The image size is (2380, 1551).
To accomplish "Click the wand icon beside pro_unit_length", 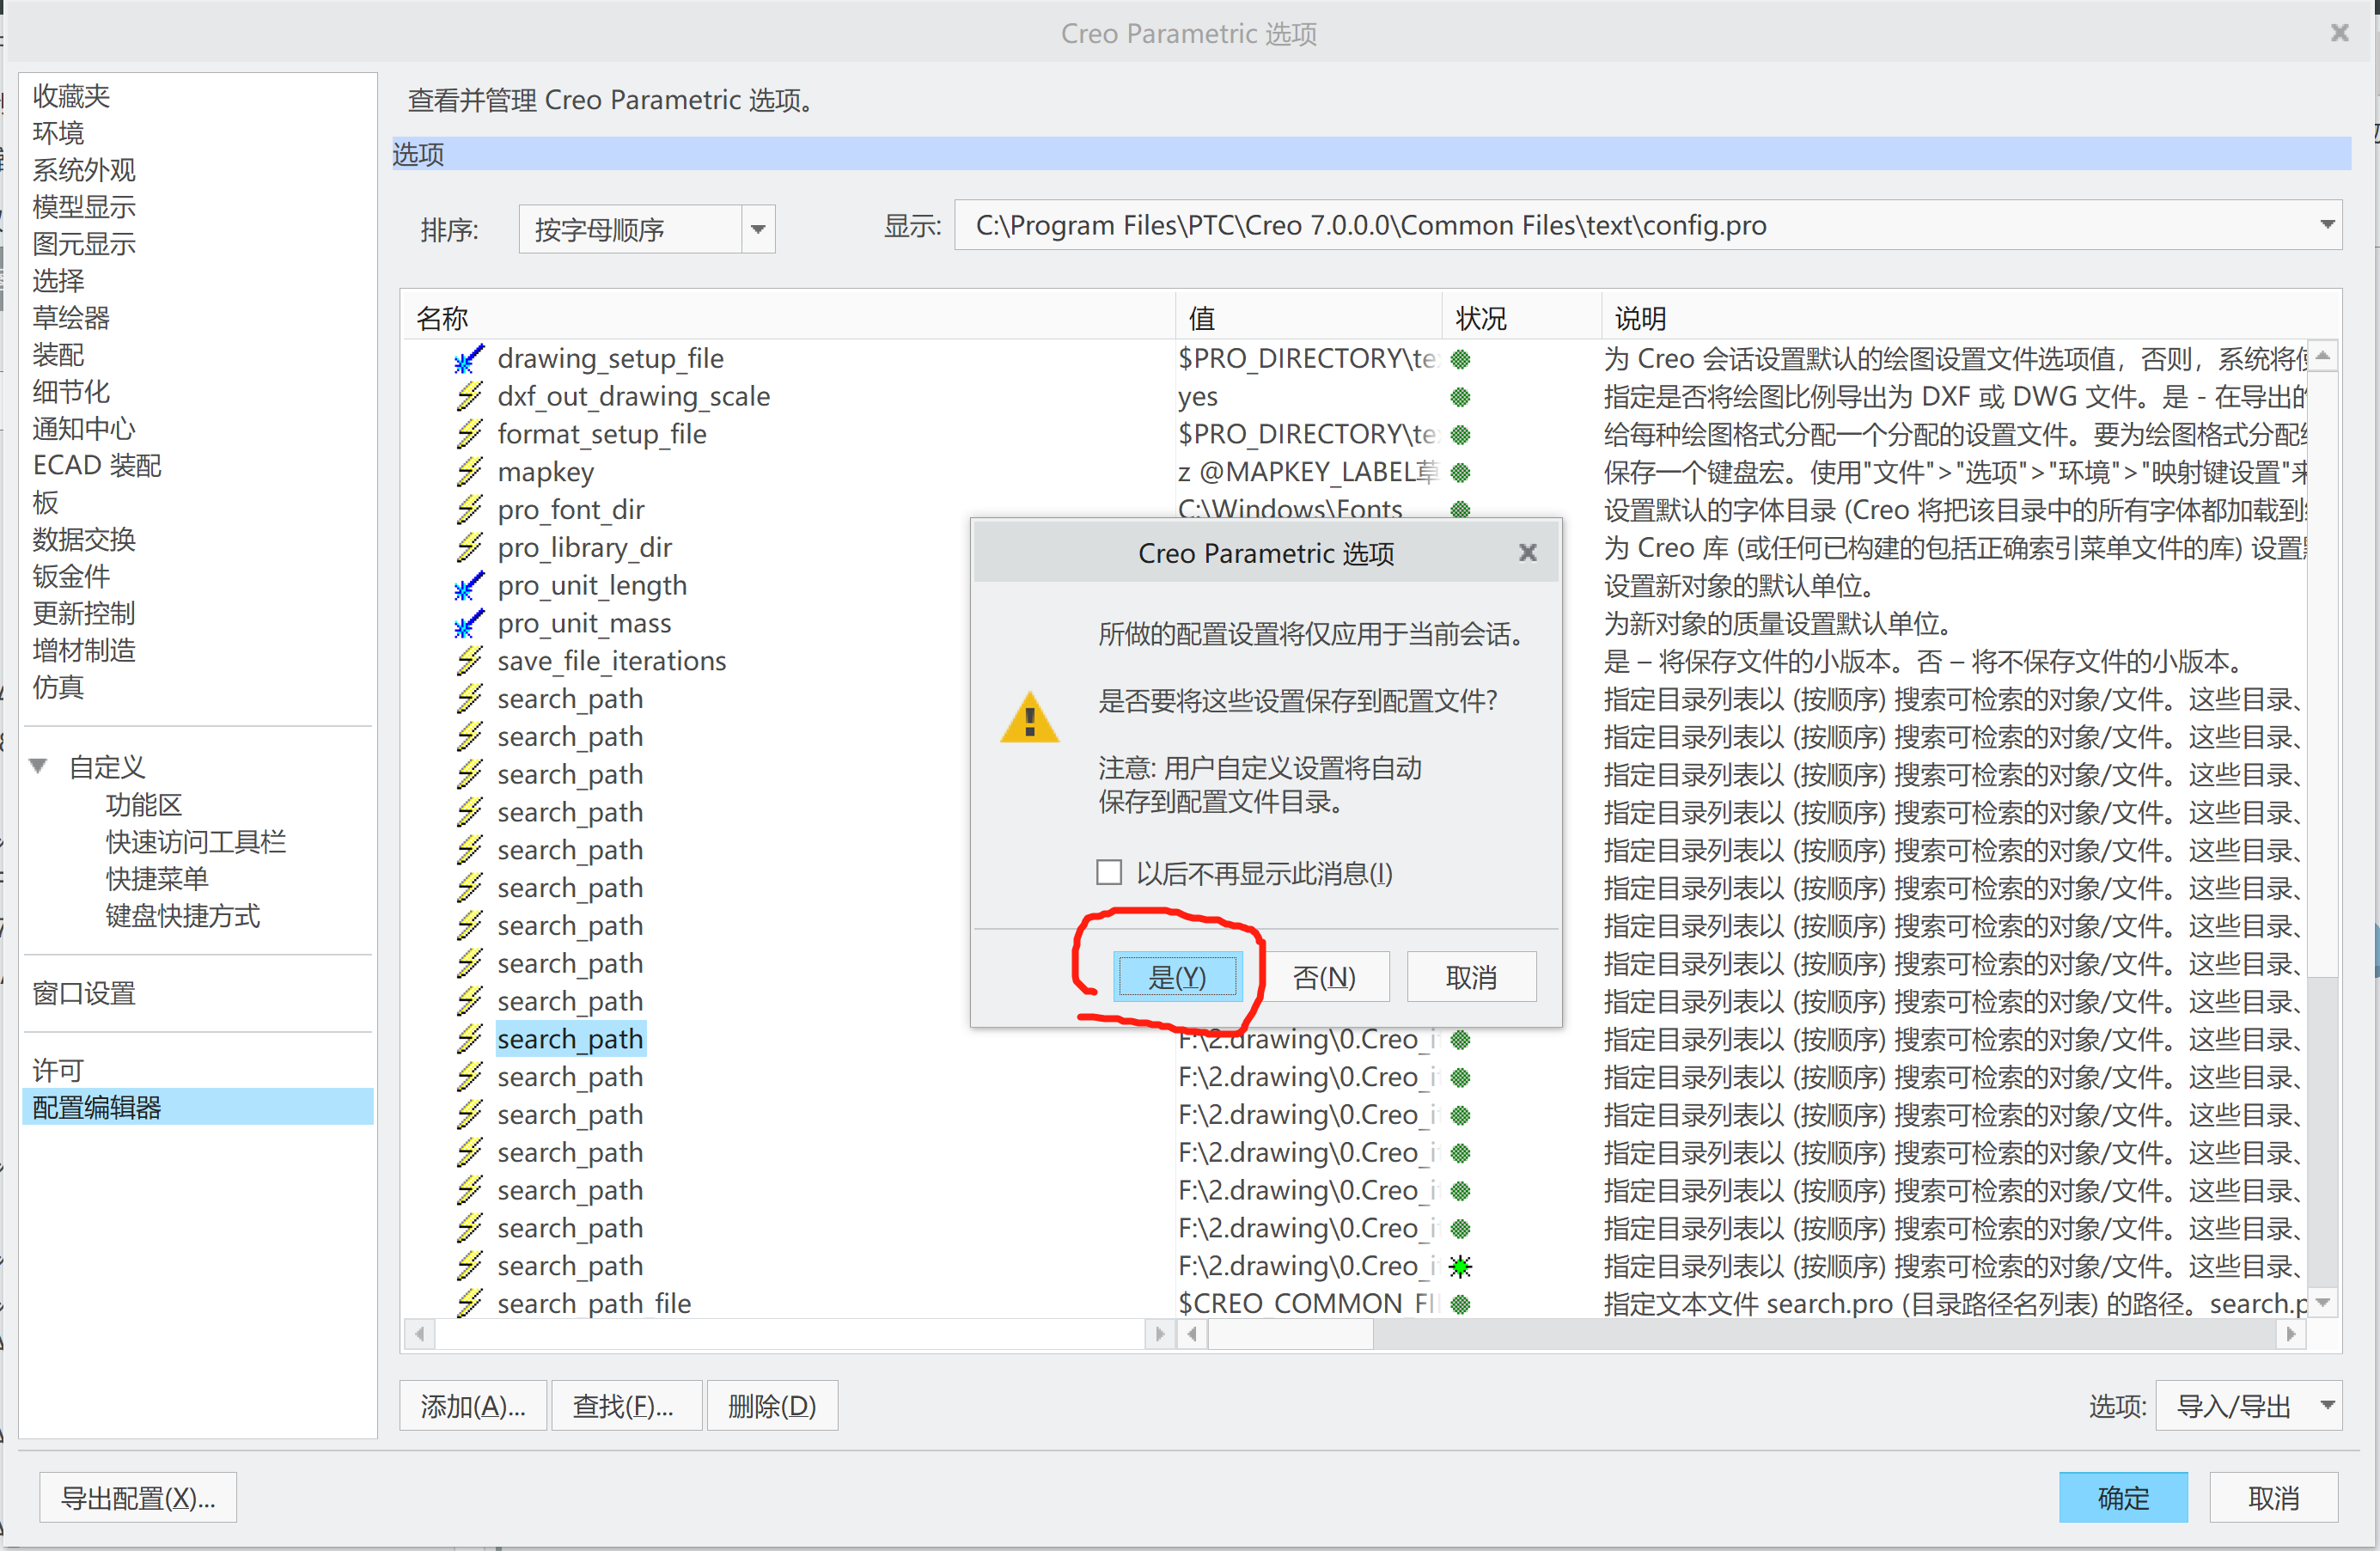I will 469,586.
